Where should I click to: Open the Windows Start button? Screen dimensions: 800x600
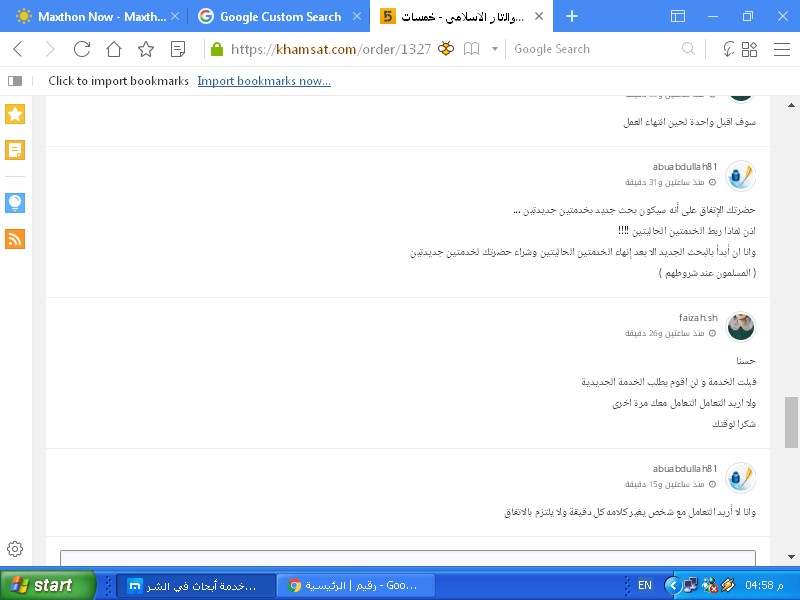point(48,585)
